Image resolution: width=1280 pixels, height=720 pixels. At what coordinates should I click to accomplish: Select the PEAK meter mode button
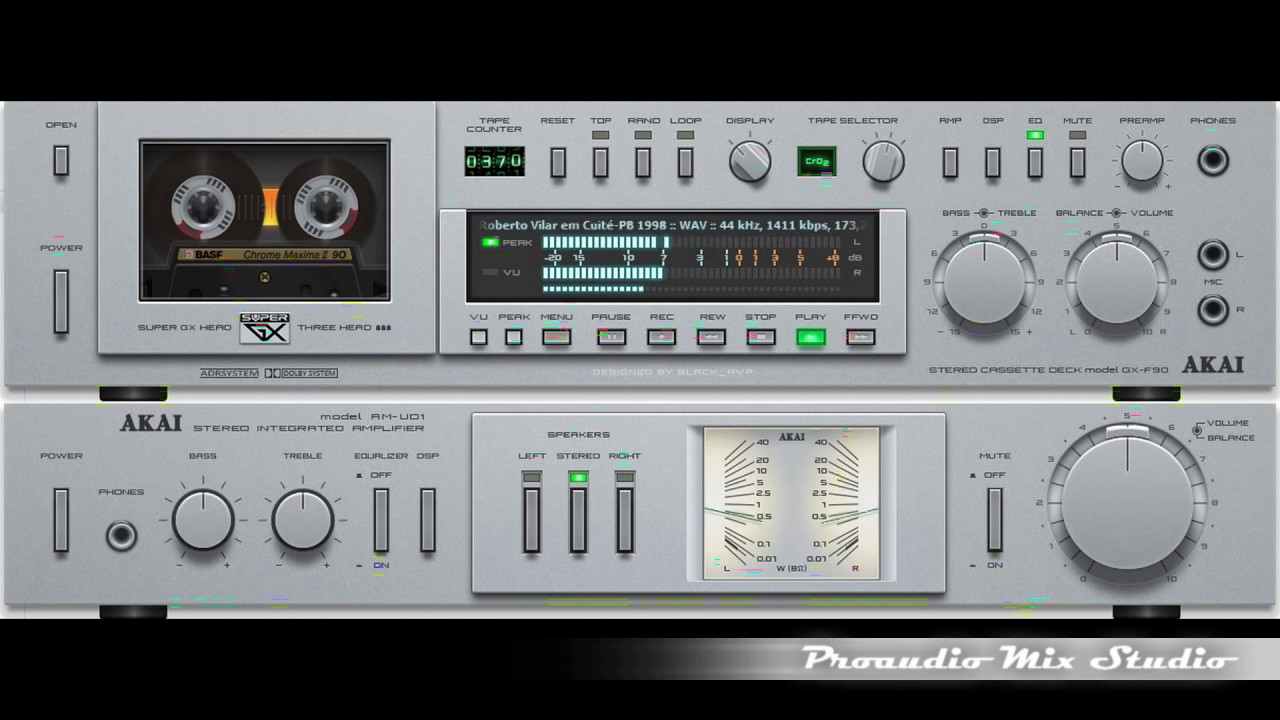(514, 337)
